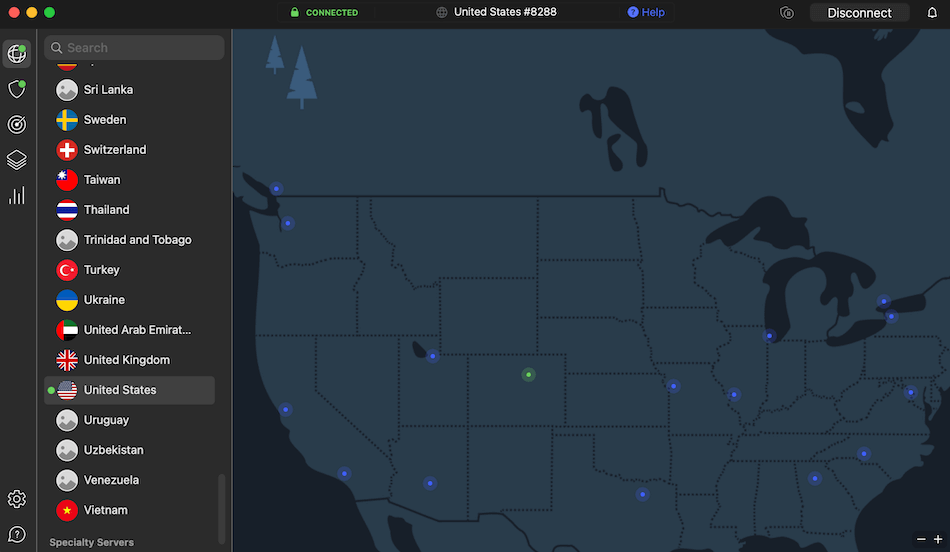The width and height of the screenshot is (950, 552).
Task: Click the CONNECTED status indicator
Action: (324, 12)
